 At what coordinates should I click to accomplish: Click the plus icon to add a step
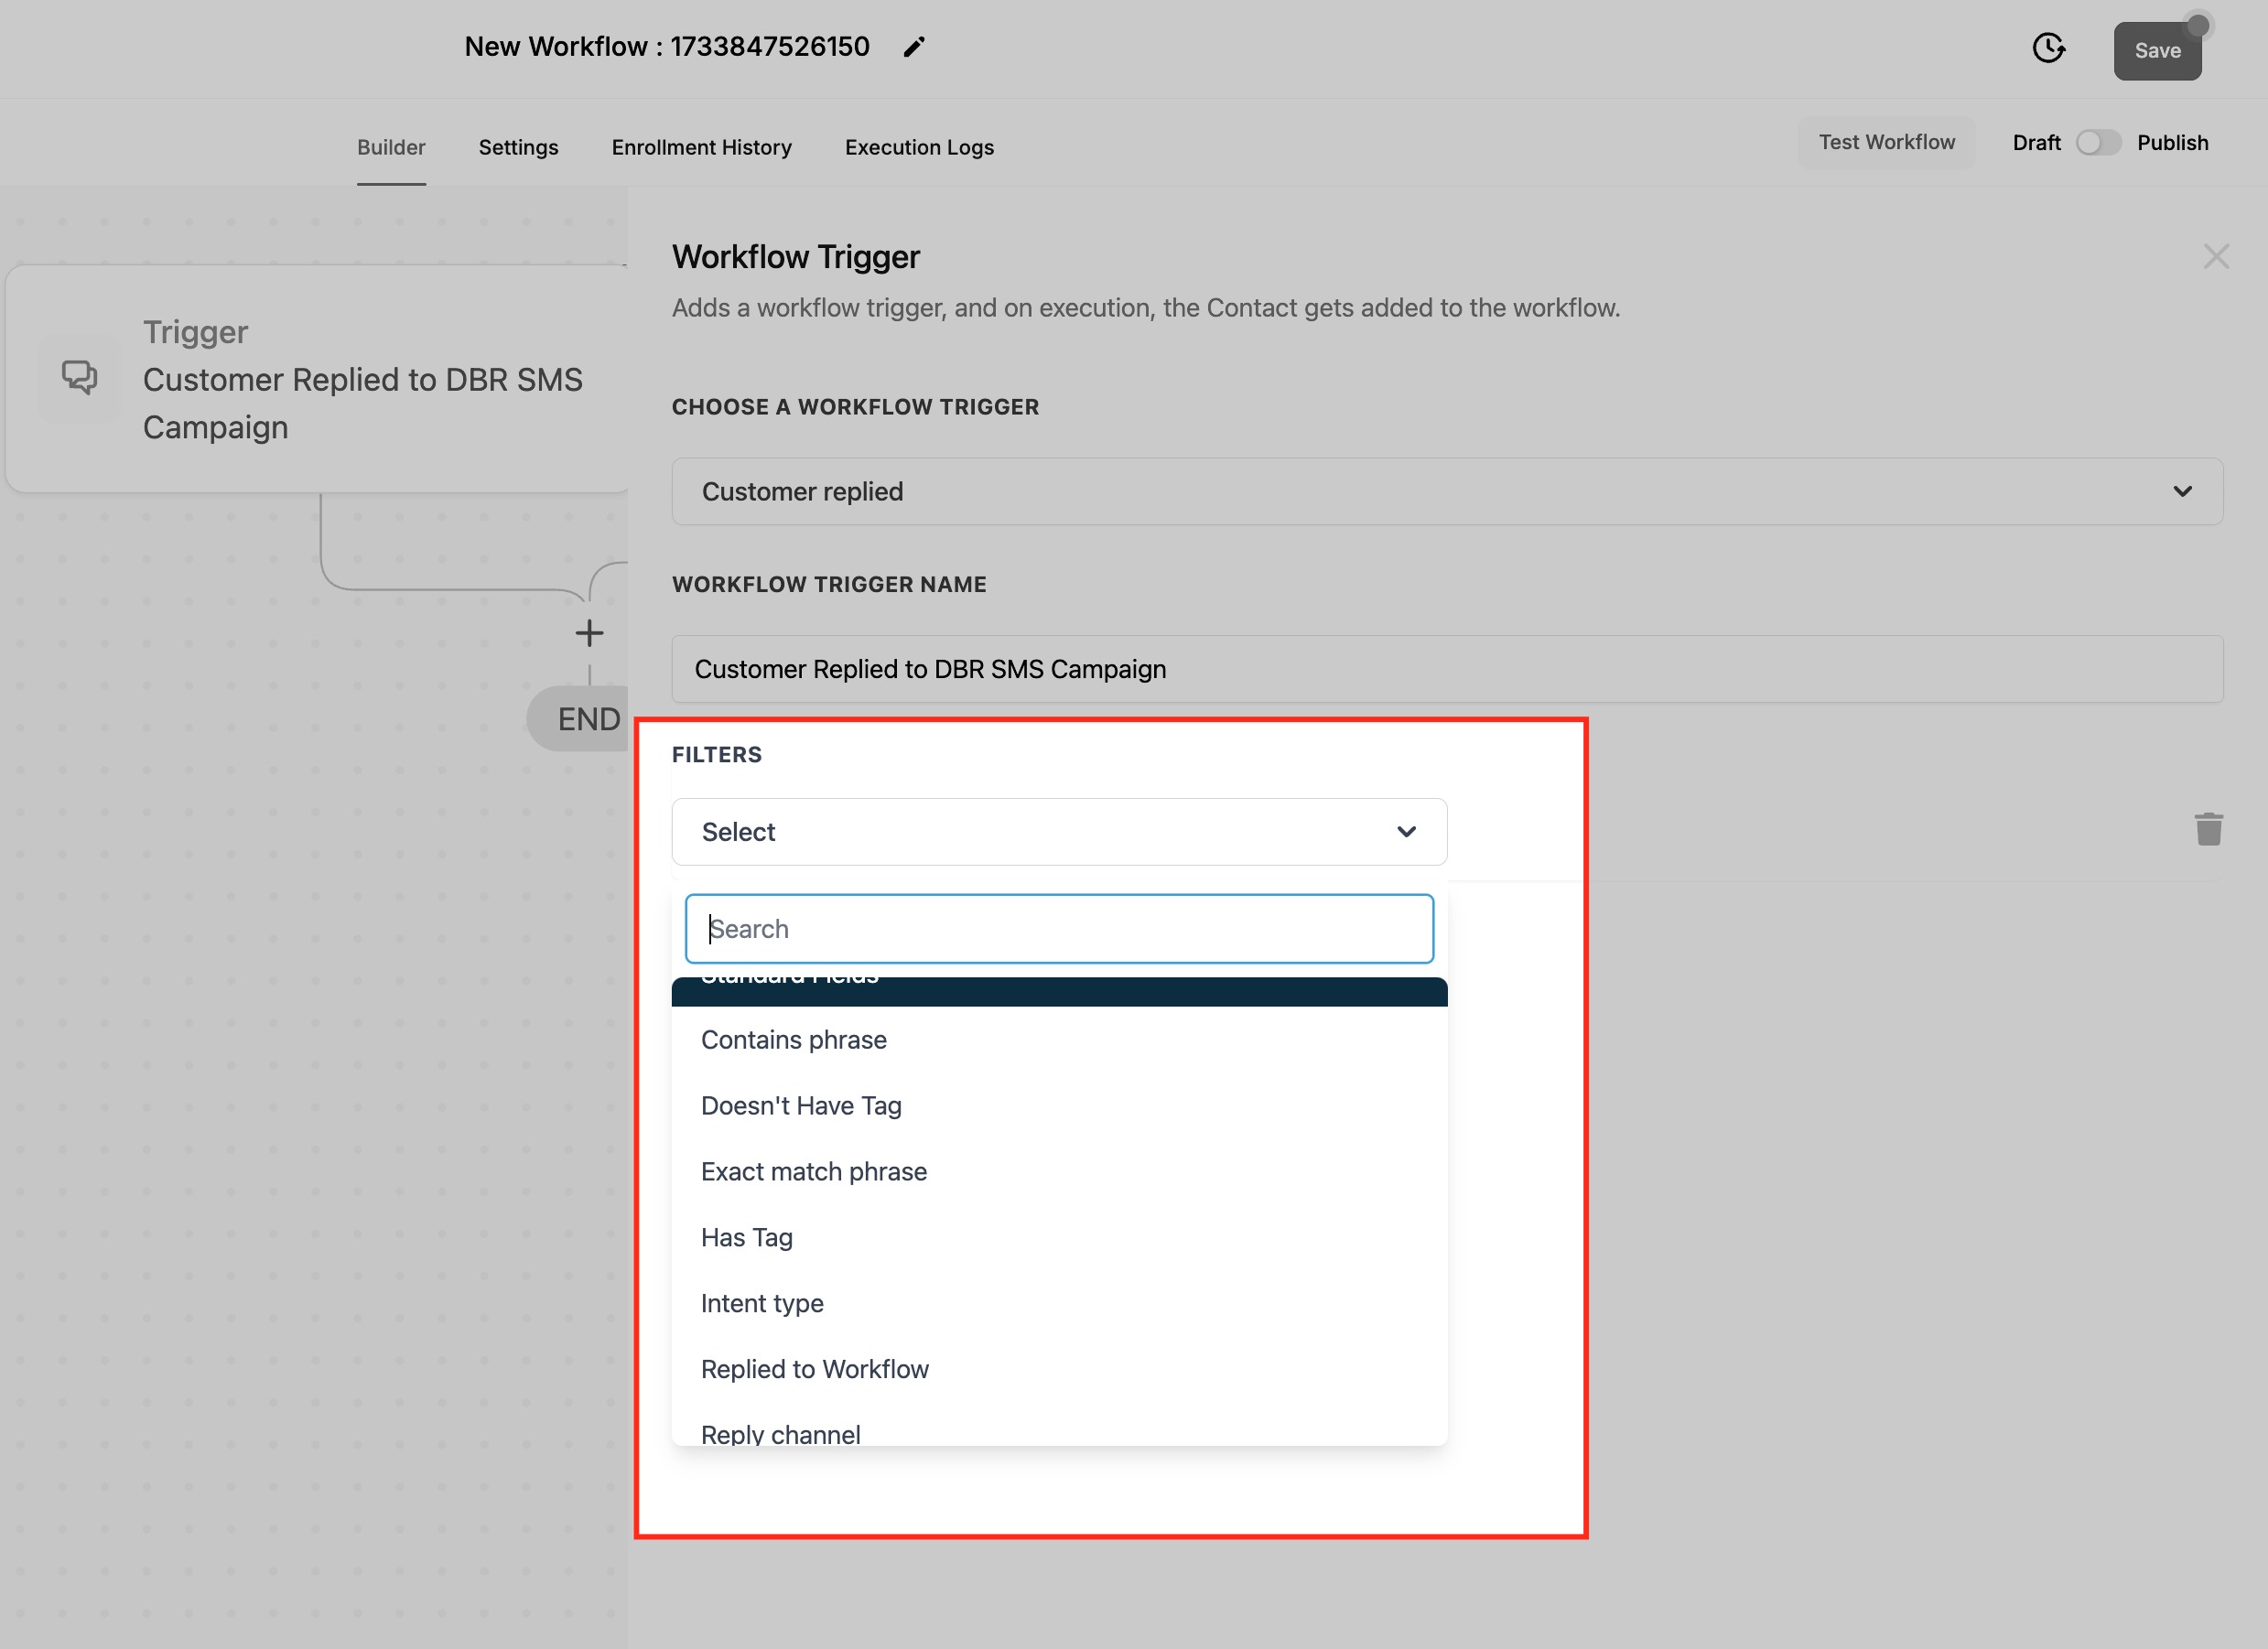589,633
